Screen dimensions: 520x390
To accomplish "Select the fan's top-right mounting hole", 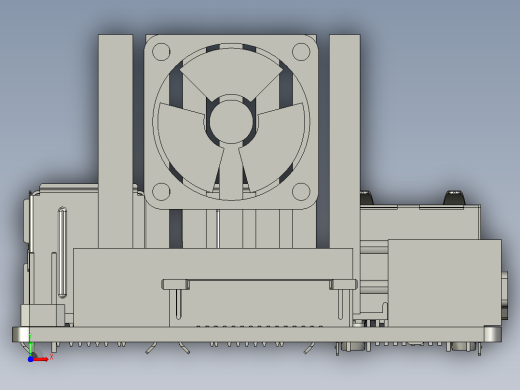I will [301, 52].
